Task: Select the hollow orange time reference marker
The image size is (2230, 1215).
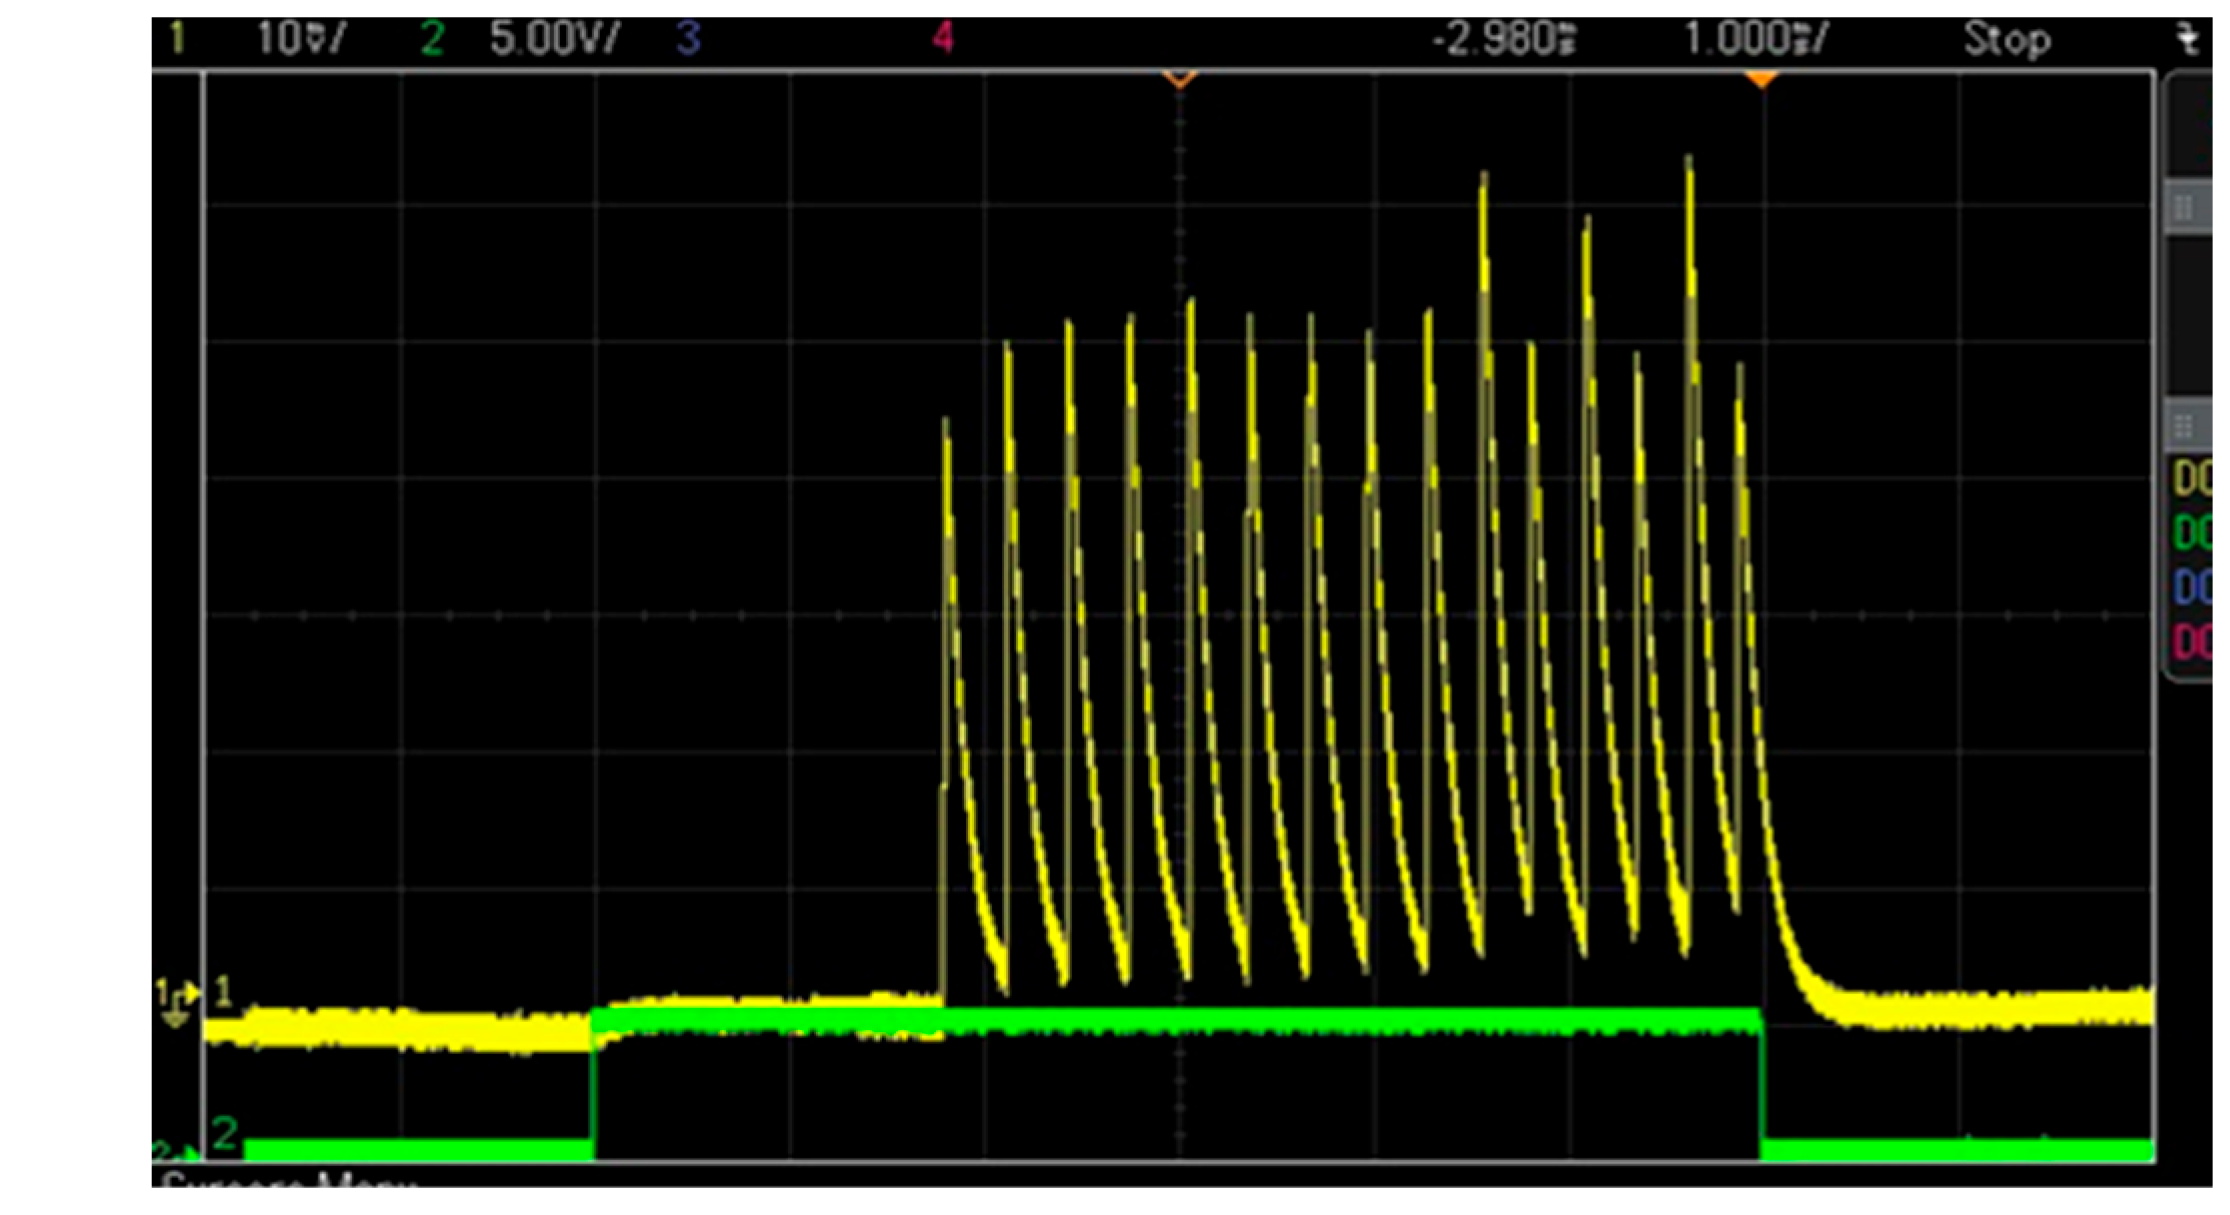Action: click(1180, 79)
